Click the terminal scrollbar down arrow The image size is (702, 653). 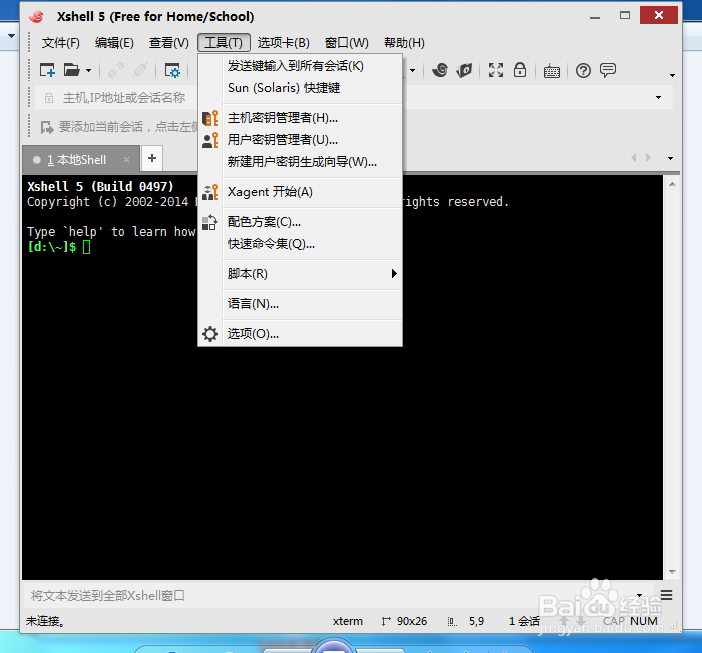coord(672,572)
